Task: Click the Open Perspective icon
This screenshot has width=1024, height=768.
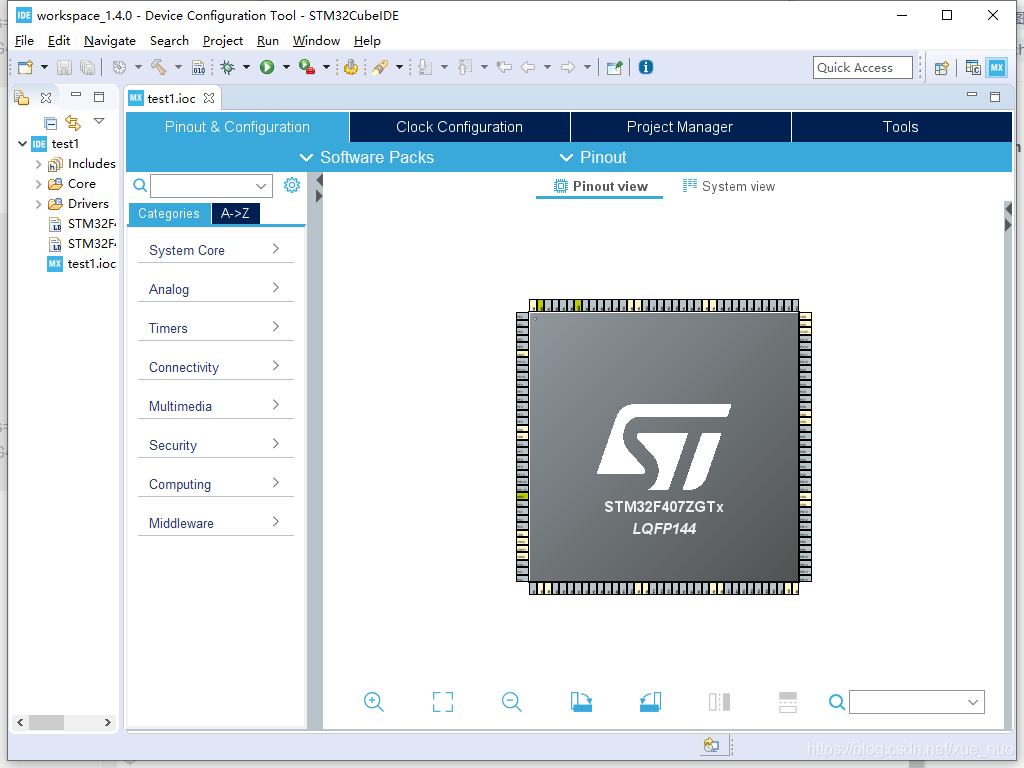Action: [941, 67]
